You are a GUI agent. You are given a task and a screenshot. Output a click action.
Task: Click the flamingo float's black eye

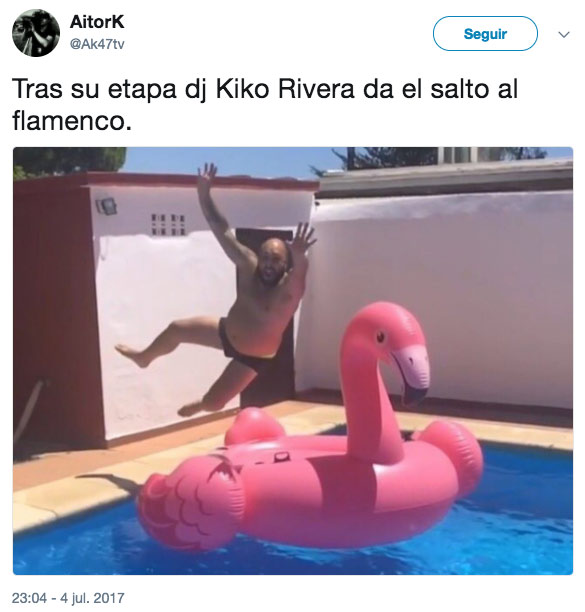(x=380, y=336)
